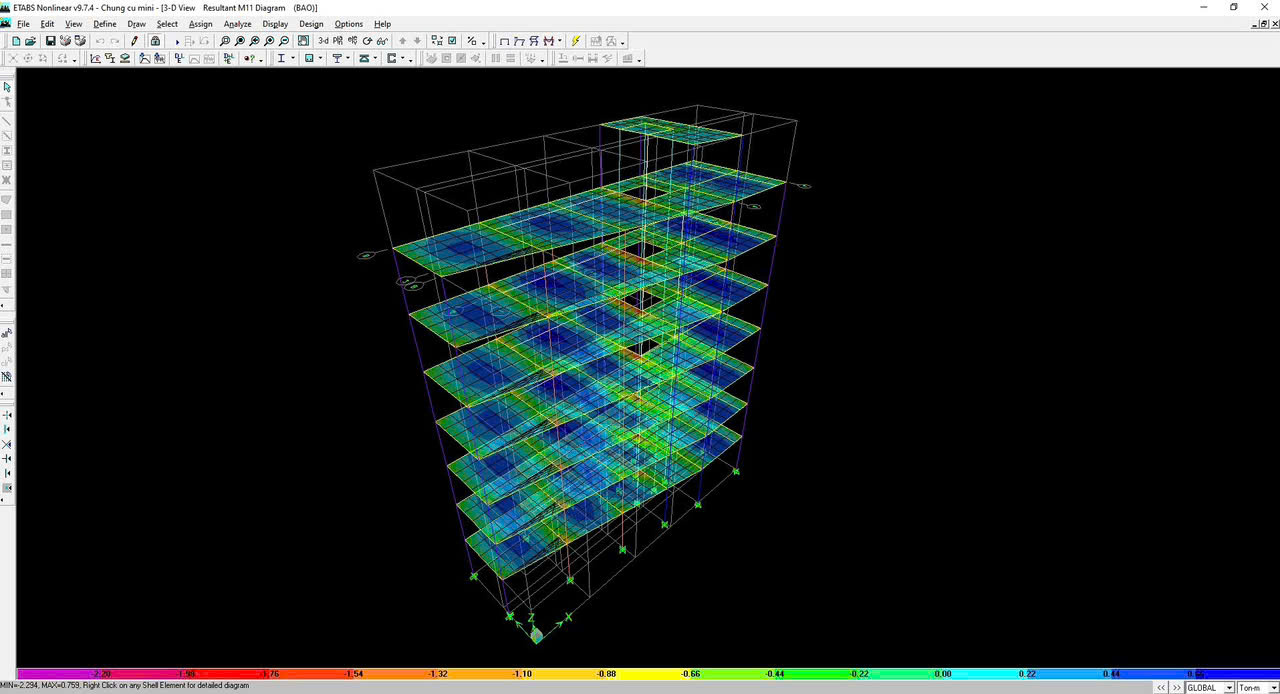Save the model with the floppy disk icon
Image resolution: width=1280 pixels, height=694 pixels.
(x=50, y=41)
